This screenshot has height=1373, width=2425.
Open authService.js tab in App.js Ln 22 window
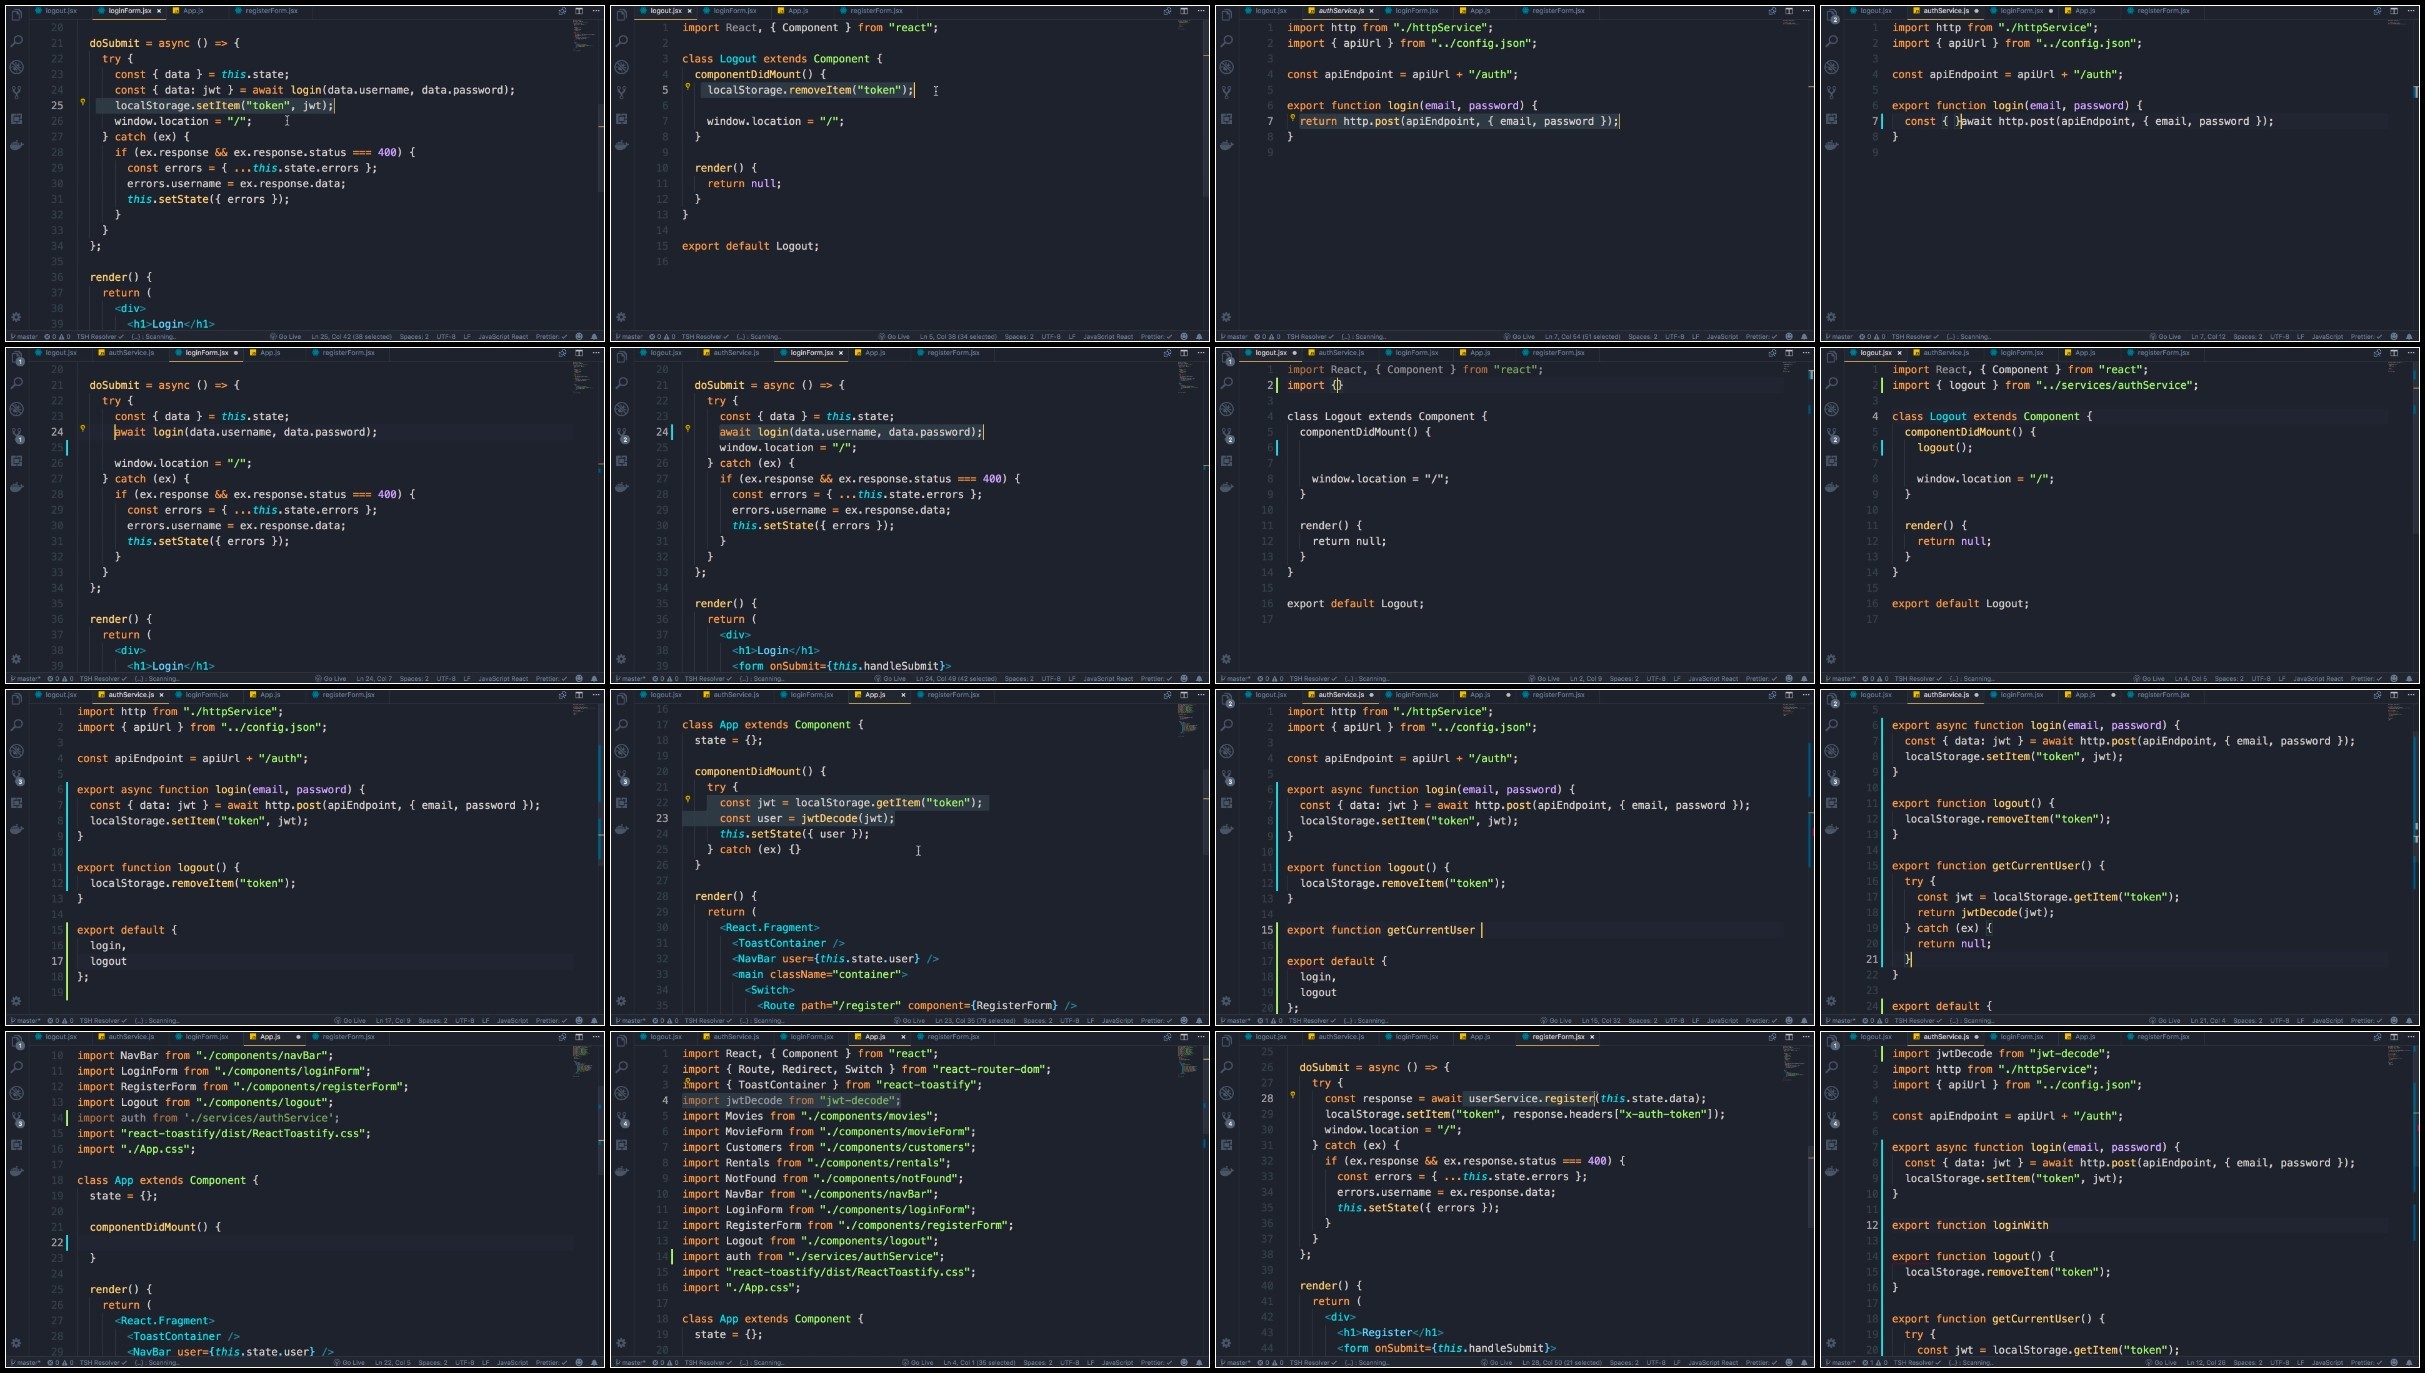pyautogui.click(x=130, y=1037)
